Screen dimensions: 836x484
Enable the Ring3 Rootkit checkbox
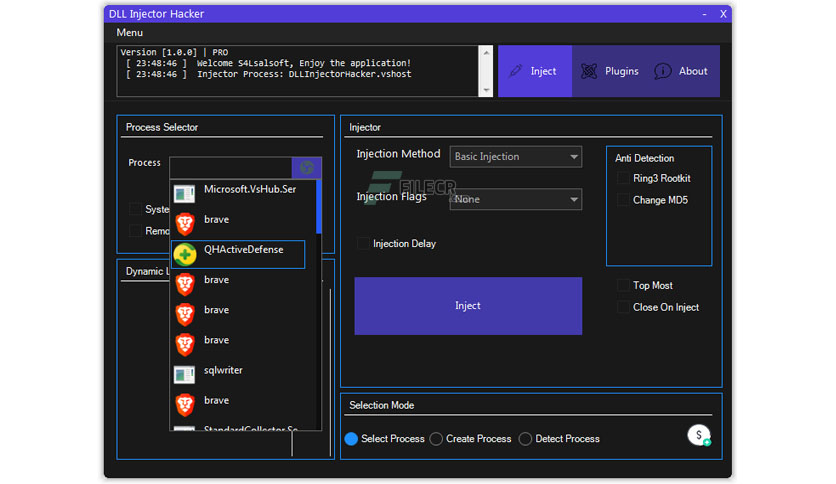tap(623, 178)
